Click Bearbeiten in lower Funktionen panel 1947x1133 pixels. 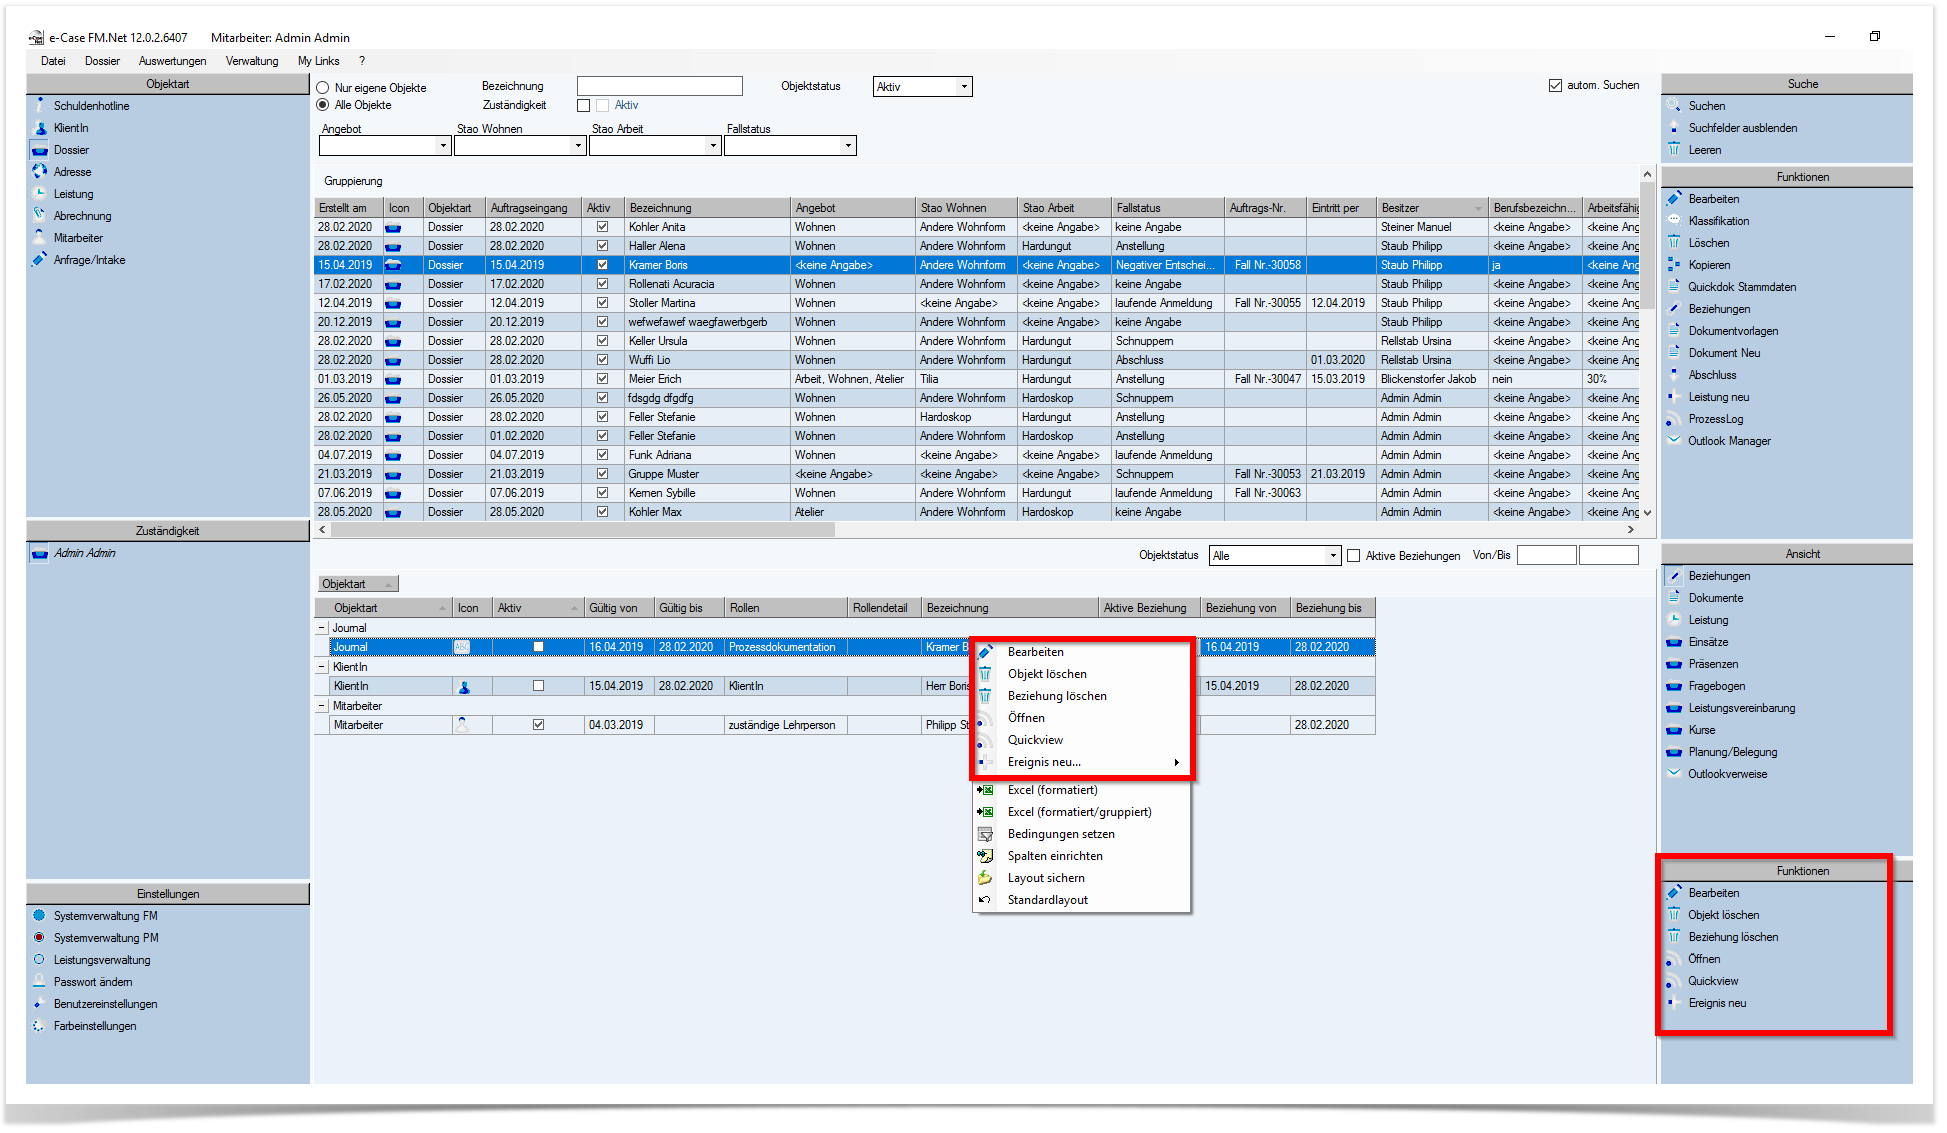[x=1714, y=893]
